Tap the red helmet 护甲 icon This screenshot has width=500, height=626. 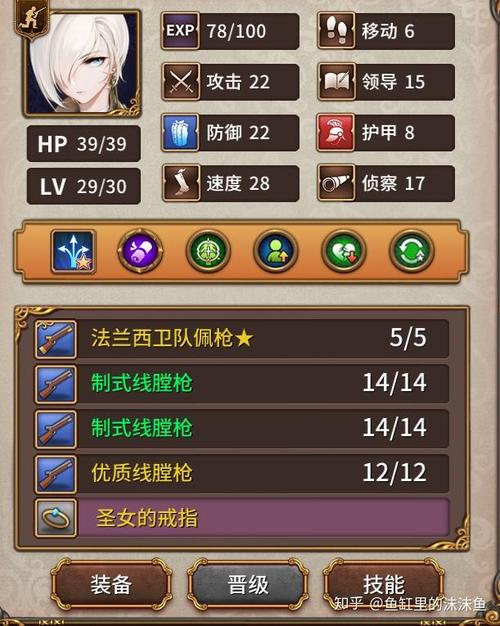point(336,133)
